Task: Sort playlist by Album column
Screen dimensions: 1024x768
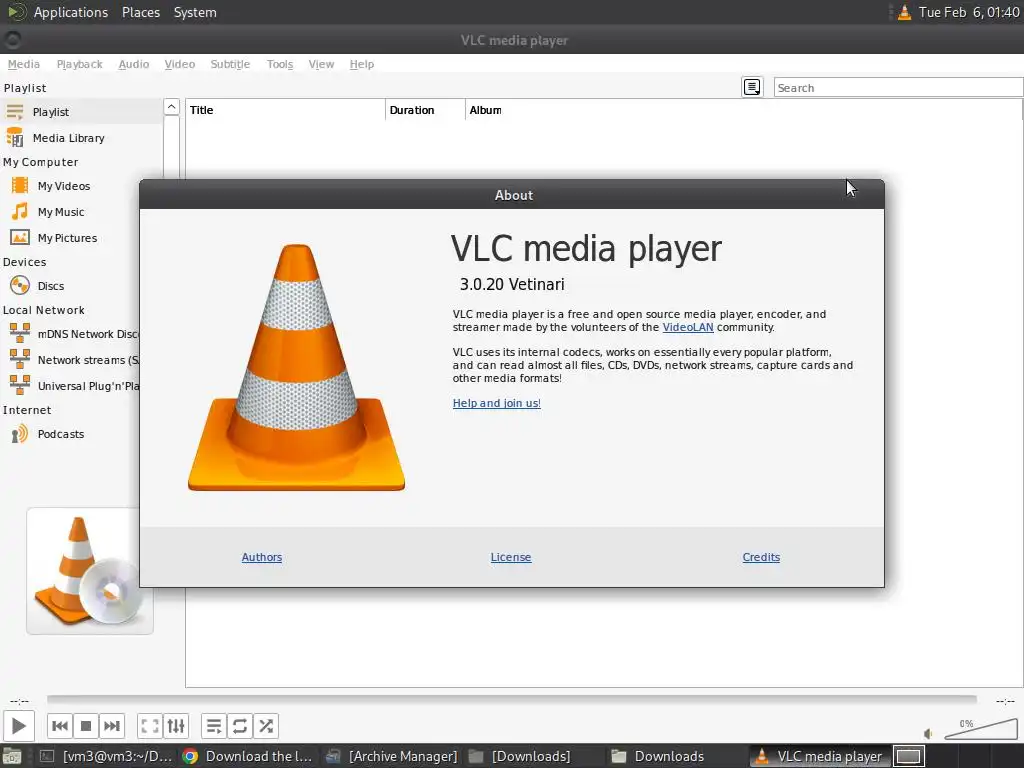Action: pos(485,110)
